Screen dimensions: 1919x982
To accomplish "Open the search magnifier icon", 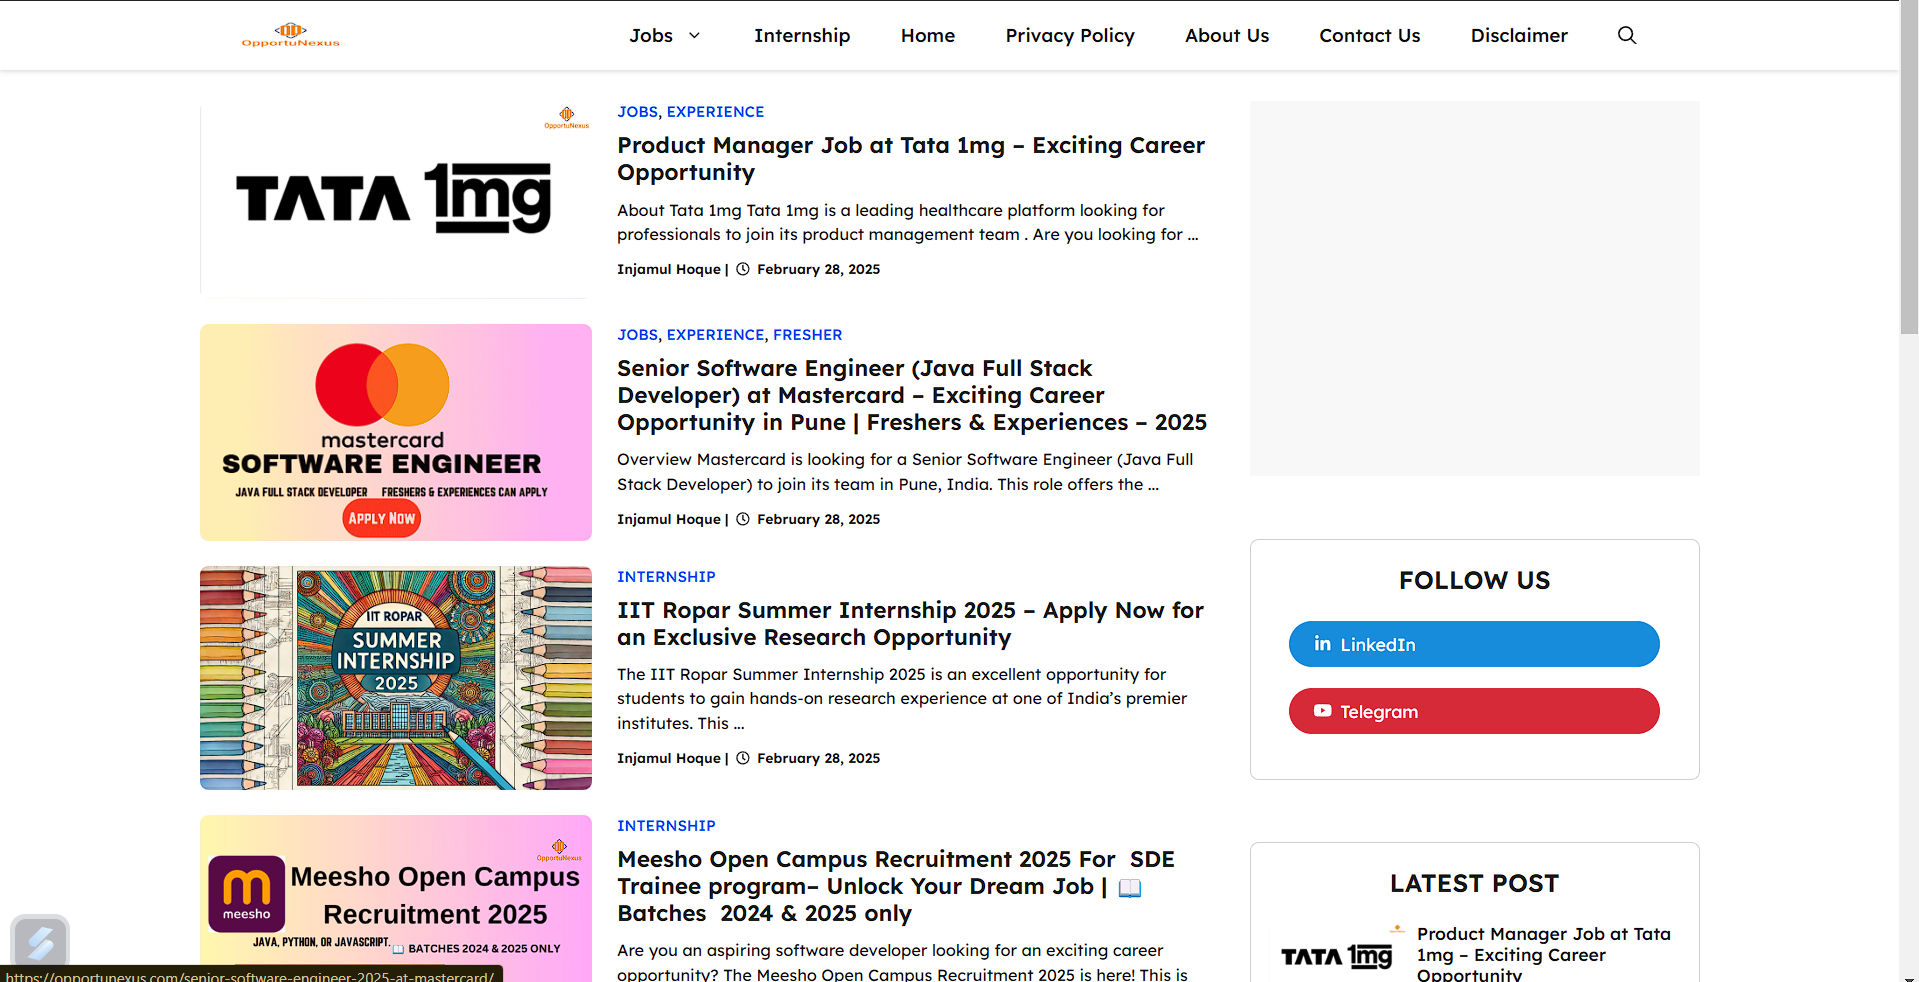I will [1627, 35].
